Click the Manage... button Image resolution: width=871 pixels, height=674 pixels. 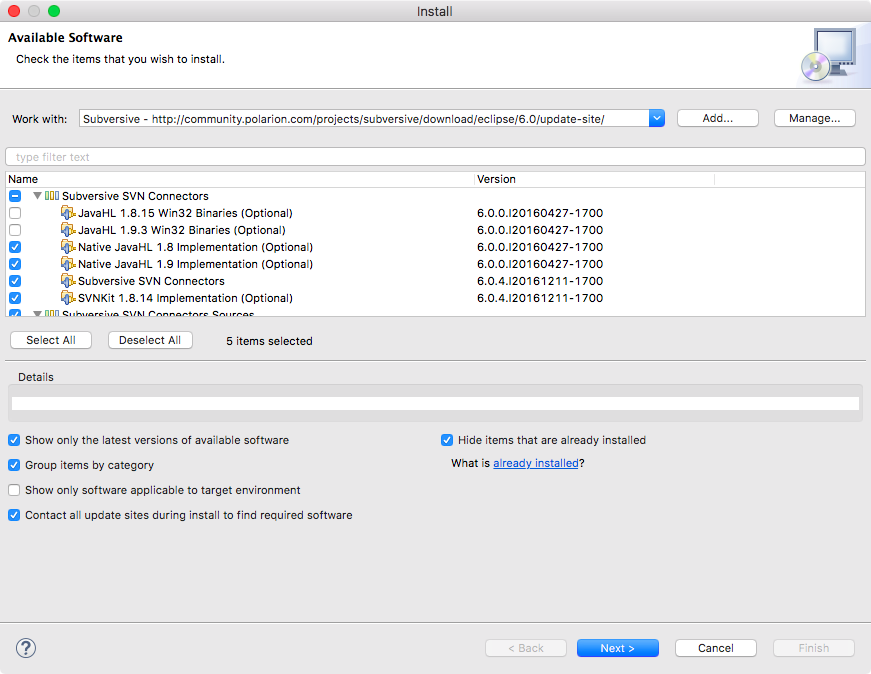click(x=814, y=118)
